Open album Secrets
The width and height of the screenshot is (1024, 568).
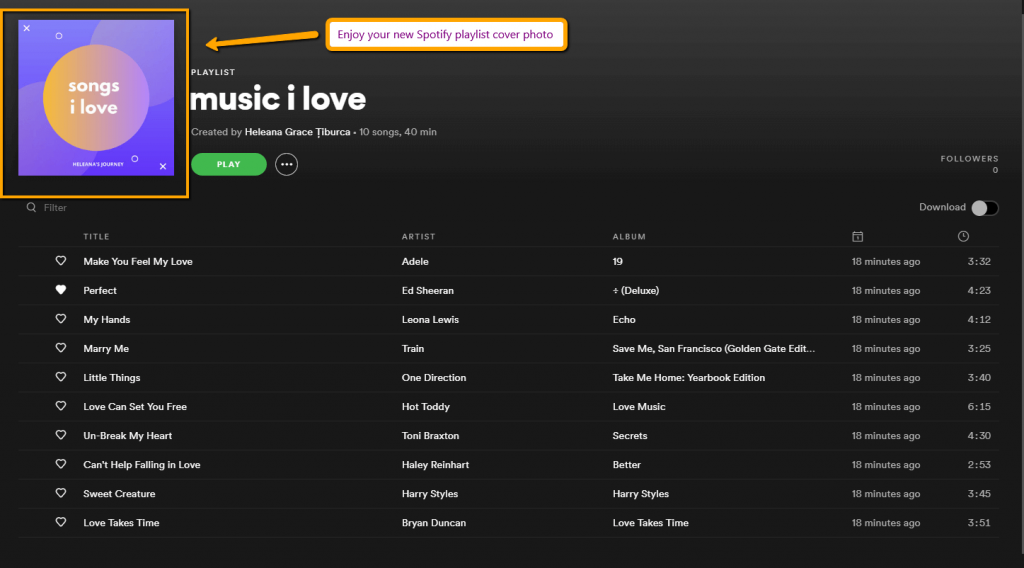pyautogui.click(x=630, y=435)
